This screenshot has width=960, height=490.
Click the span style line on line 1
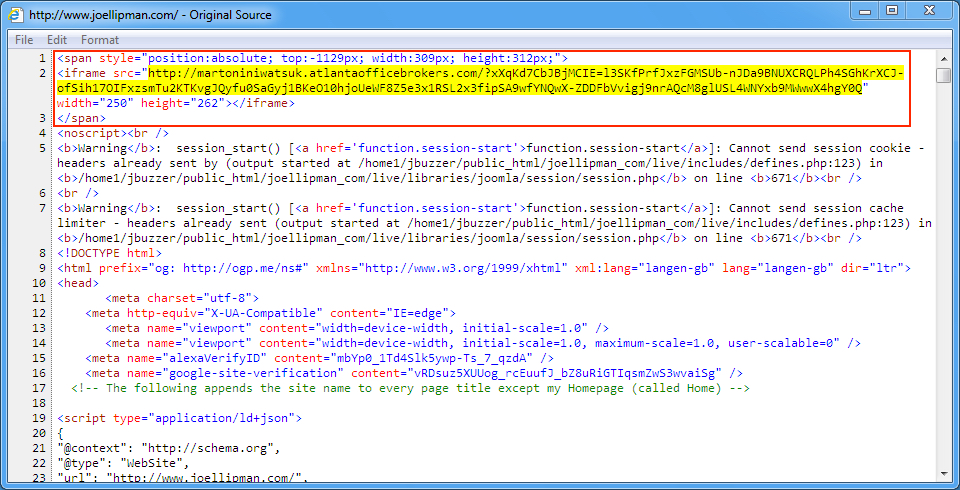(313, 59)
